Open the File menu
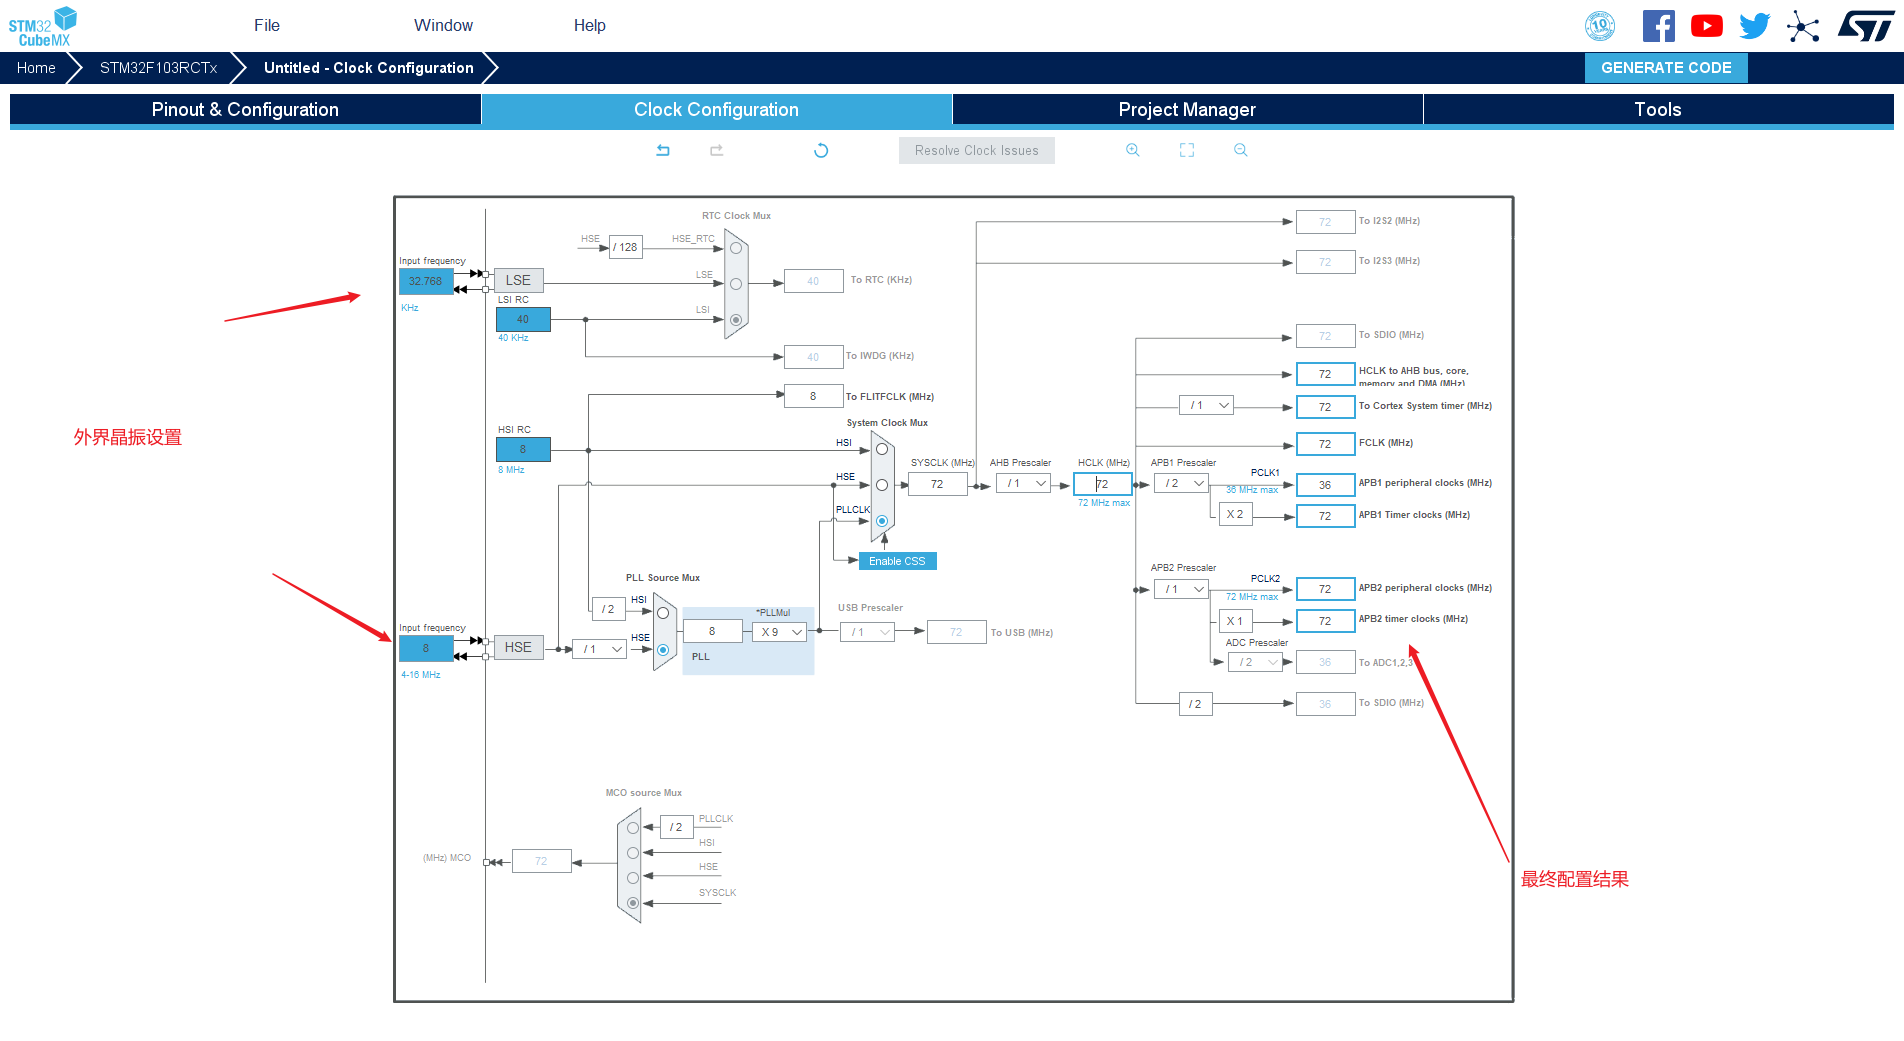This screenshot has width=1904, height=1041. (267, 26)
